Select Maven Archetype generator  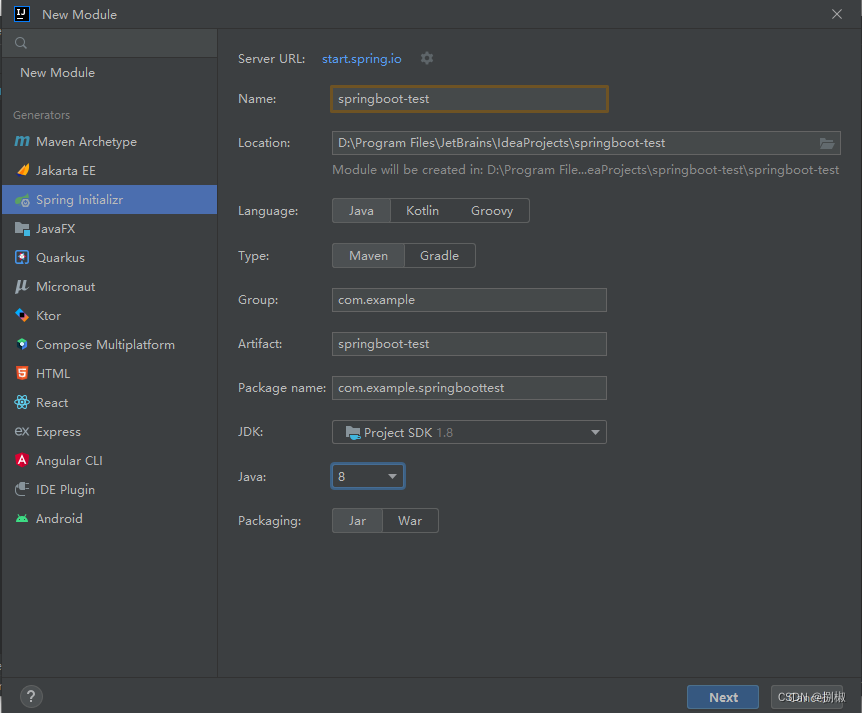click(x=109, y=141)
